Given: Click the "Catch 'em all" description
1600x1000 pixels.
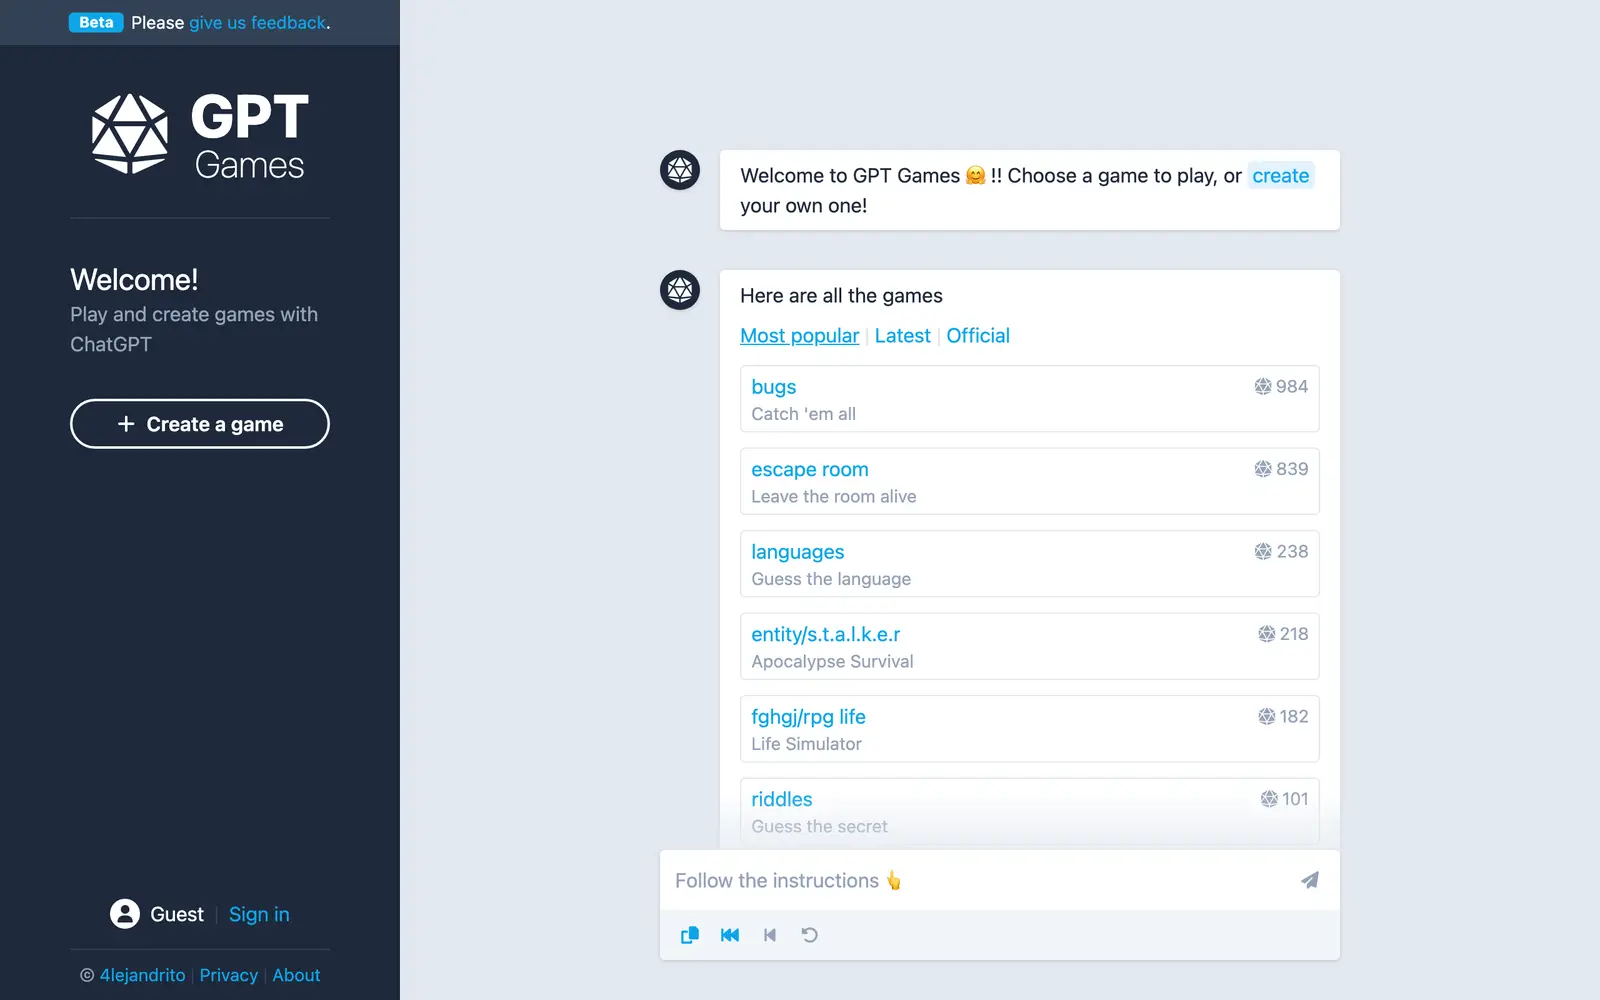Looking at the screenshot, I should coord(804,414).
